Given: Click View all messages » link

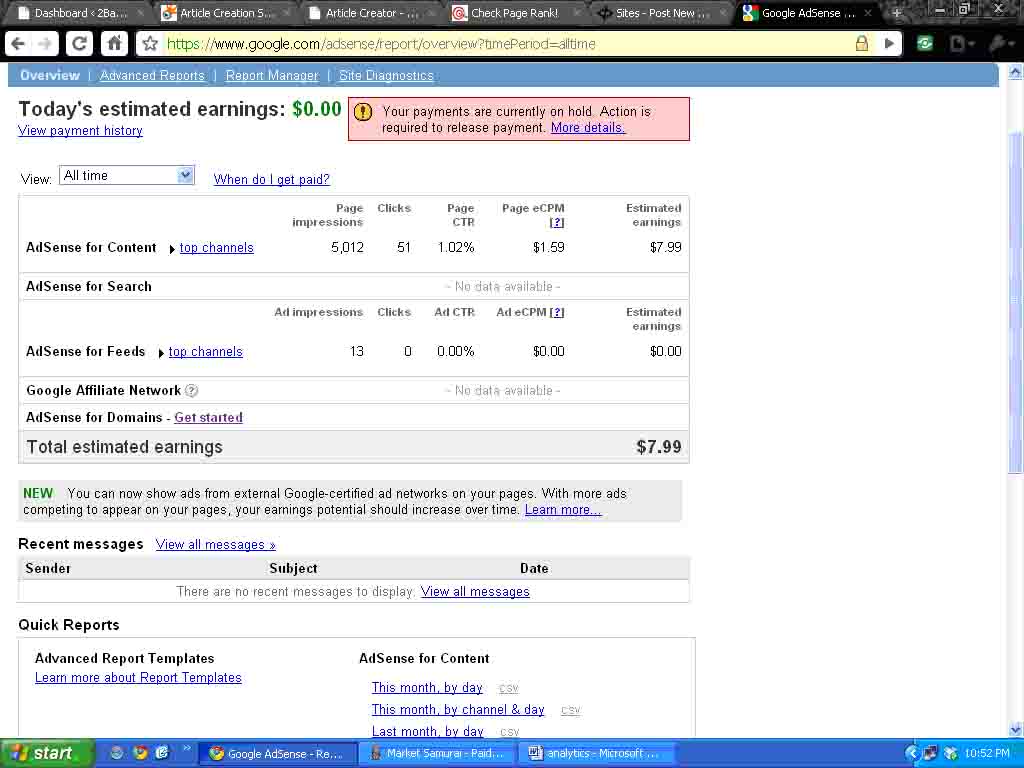Looking at the screenshot, I should pos(216,544).
